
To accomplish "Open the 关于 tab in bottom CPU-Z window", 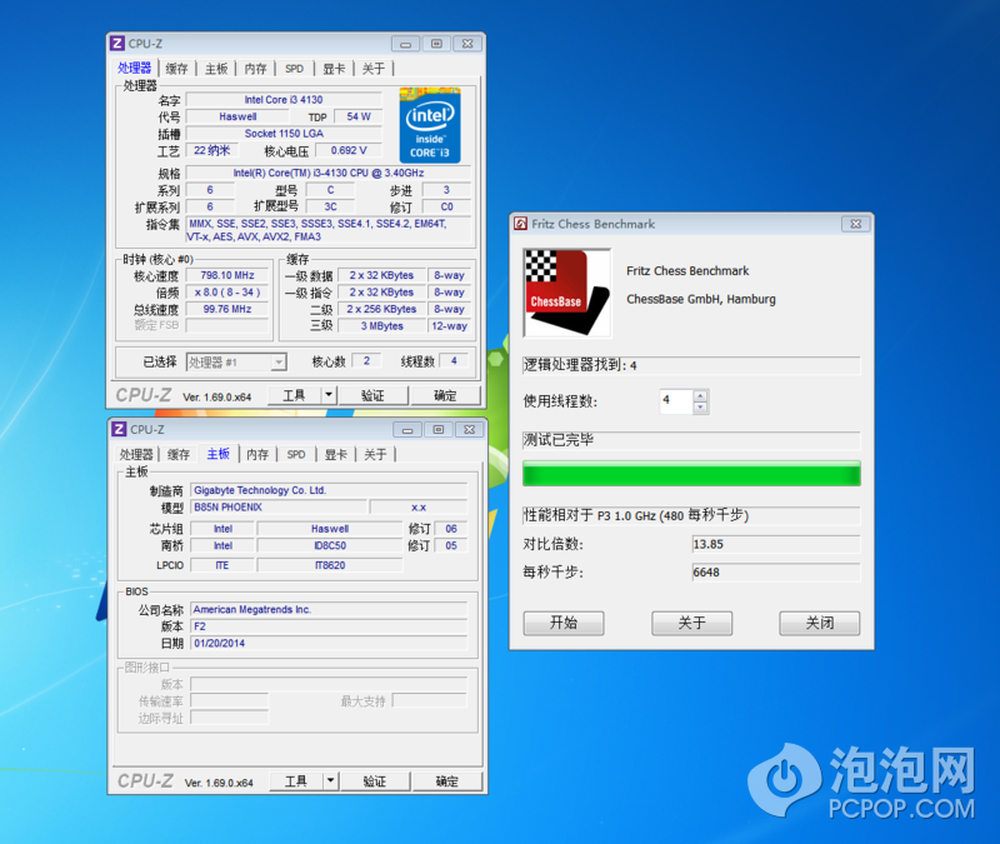I will (376, 454).
